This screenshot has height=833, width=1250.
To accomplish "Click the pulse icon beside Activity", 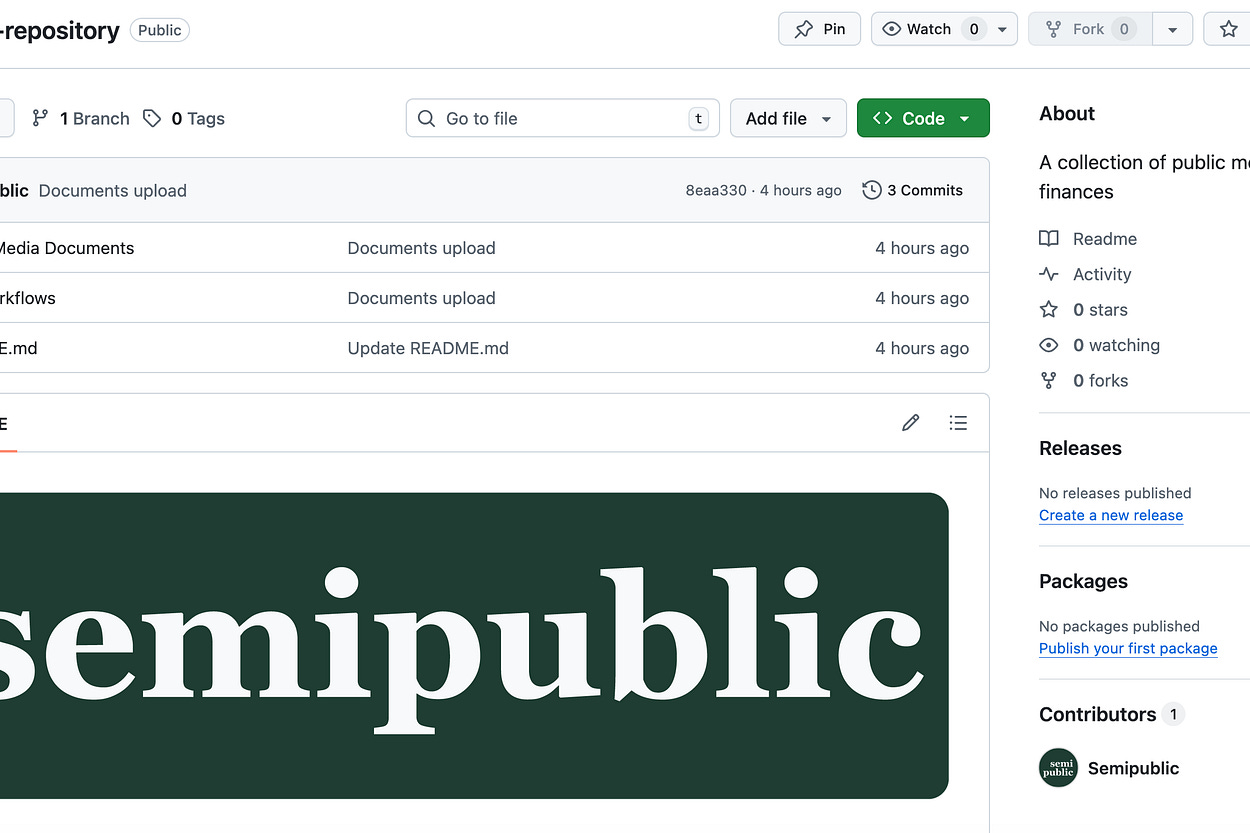I will (x=1048, y=274).
